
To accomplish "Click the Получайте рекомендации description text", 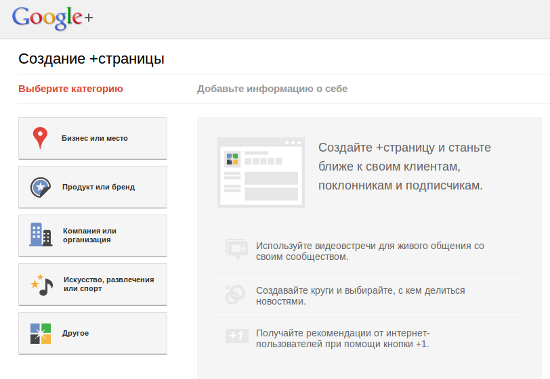I will 343,338.
